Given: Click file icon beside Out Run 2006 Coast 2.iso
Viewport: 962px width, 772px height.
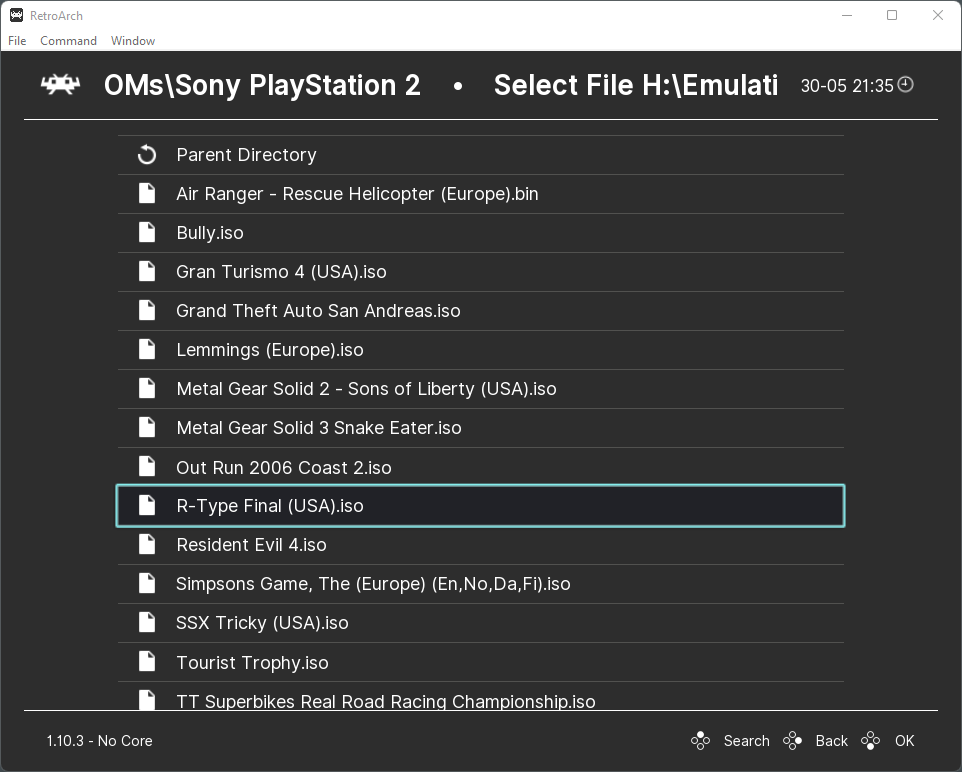Looking at the screenshot, I should 147,467.
